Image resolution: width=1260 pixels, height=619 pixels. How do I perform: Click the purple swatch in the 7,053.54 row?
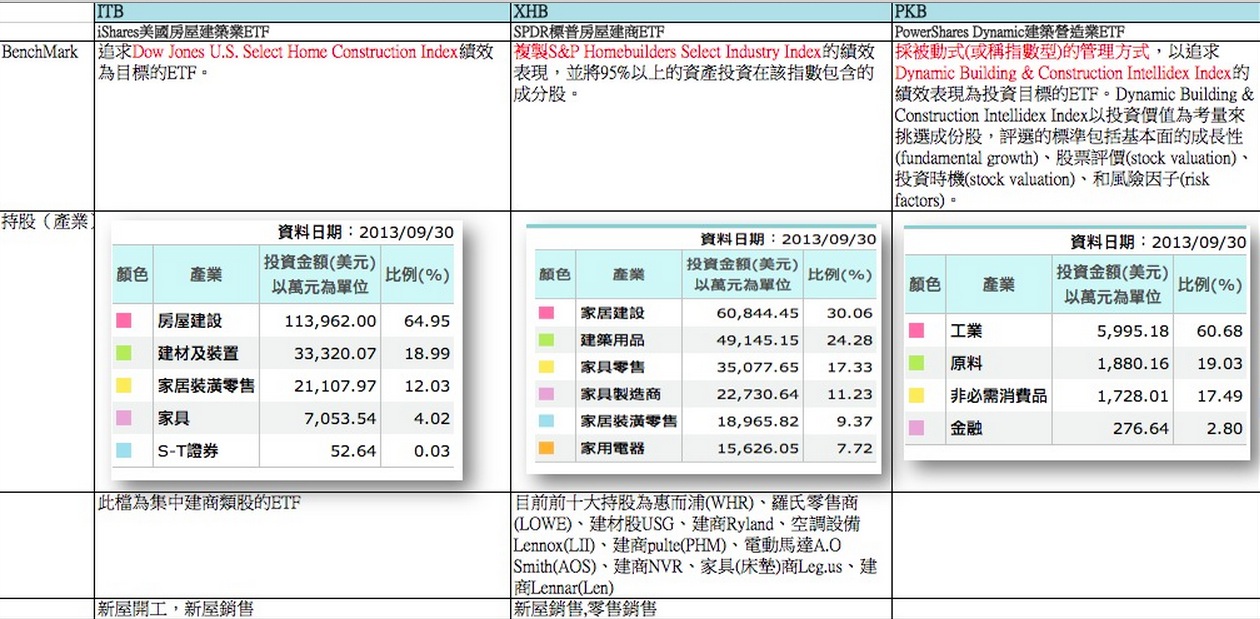(125, 418)
